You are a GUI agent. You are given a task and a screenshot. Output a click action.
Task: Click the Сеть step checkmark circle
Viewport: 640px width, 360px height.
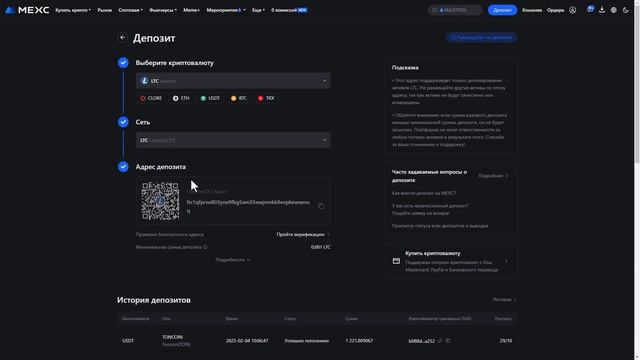tap(123, 122)
